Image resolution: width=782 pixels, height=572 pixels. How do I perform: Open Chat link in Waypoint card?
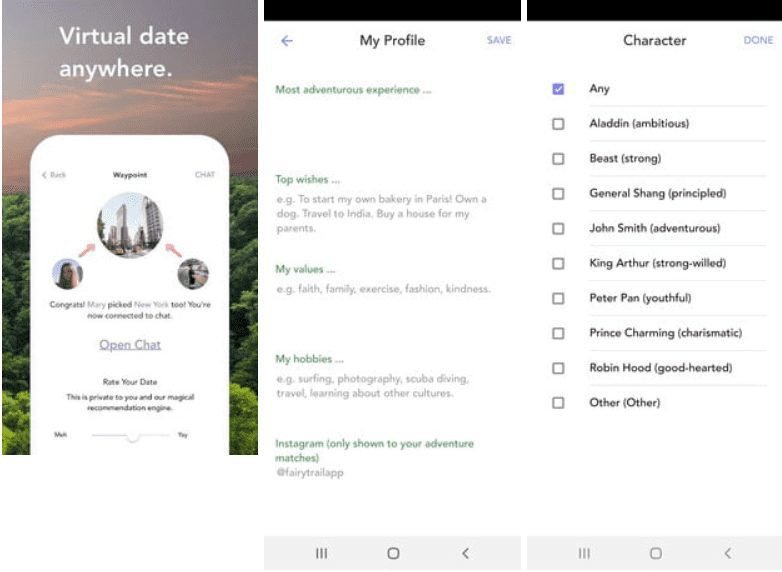point(130,345)
